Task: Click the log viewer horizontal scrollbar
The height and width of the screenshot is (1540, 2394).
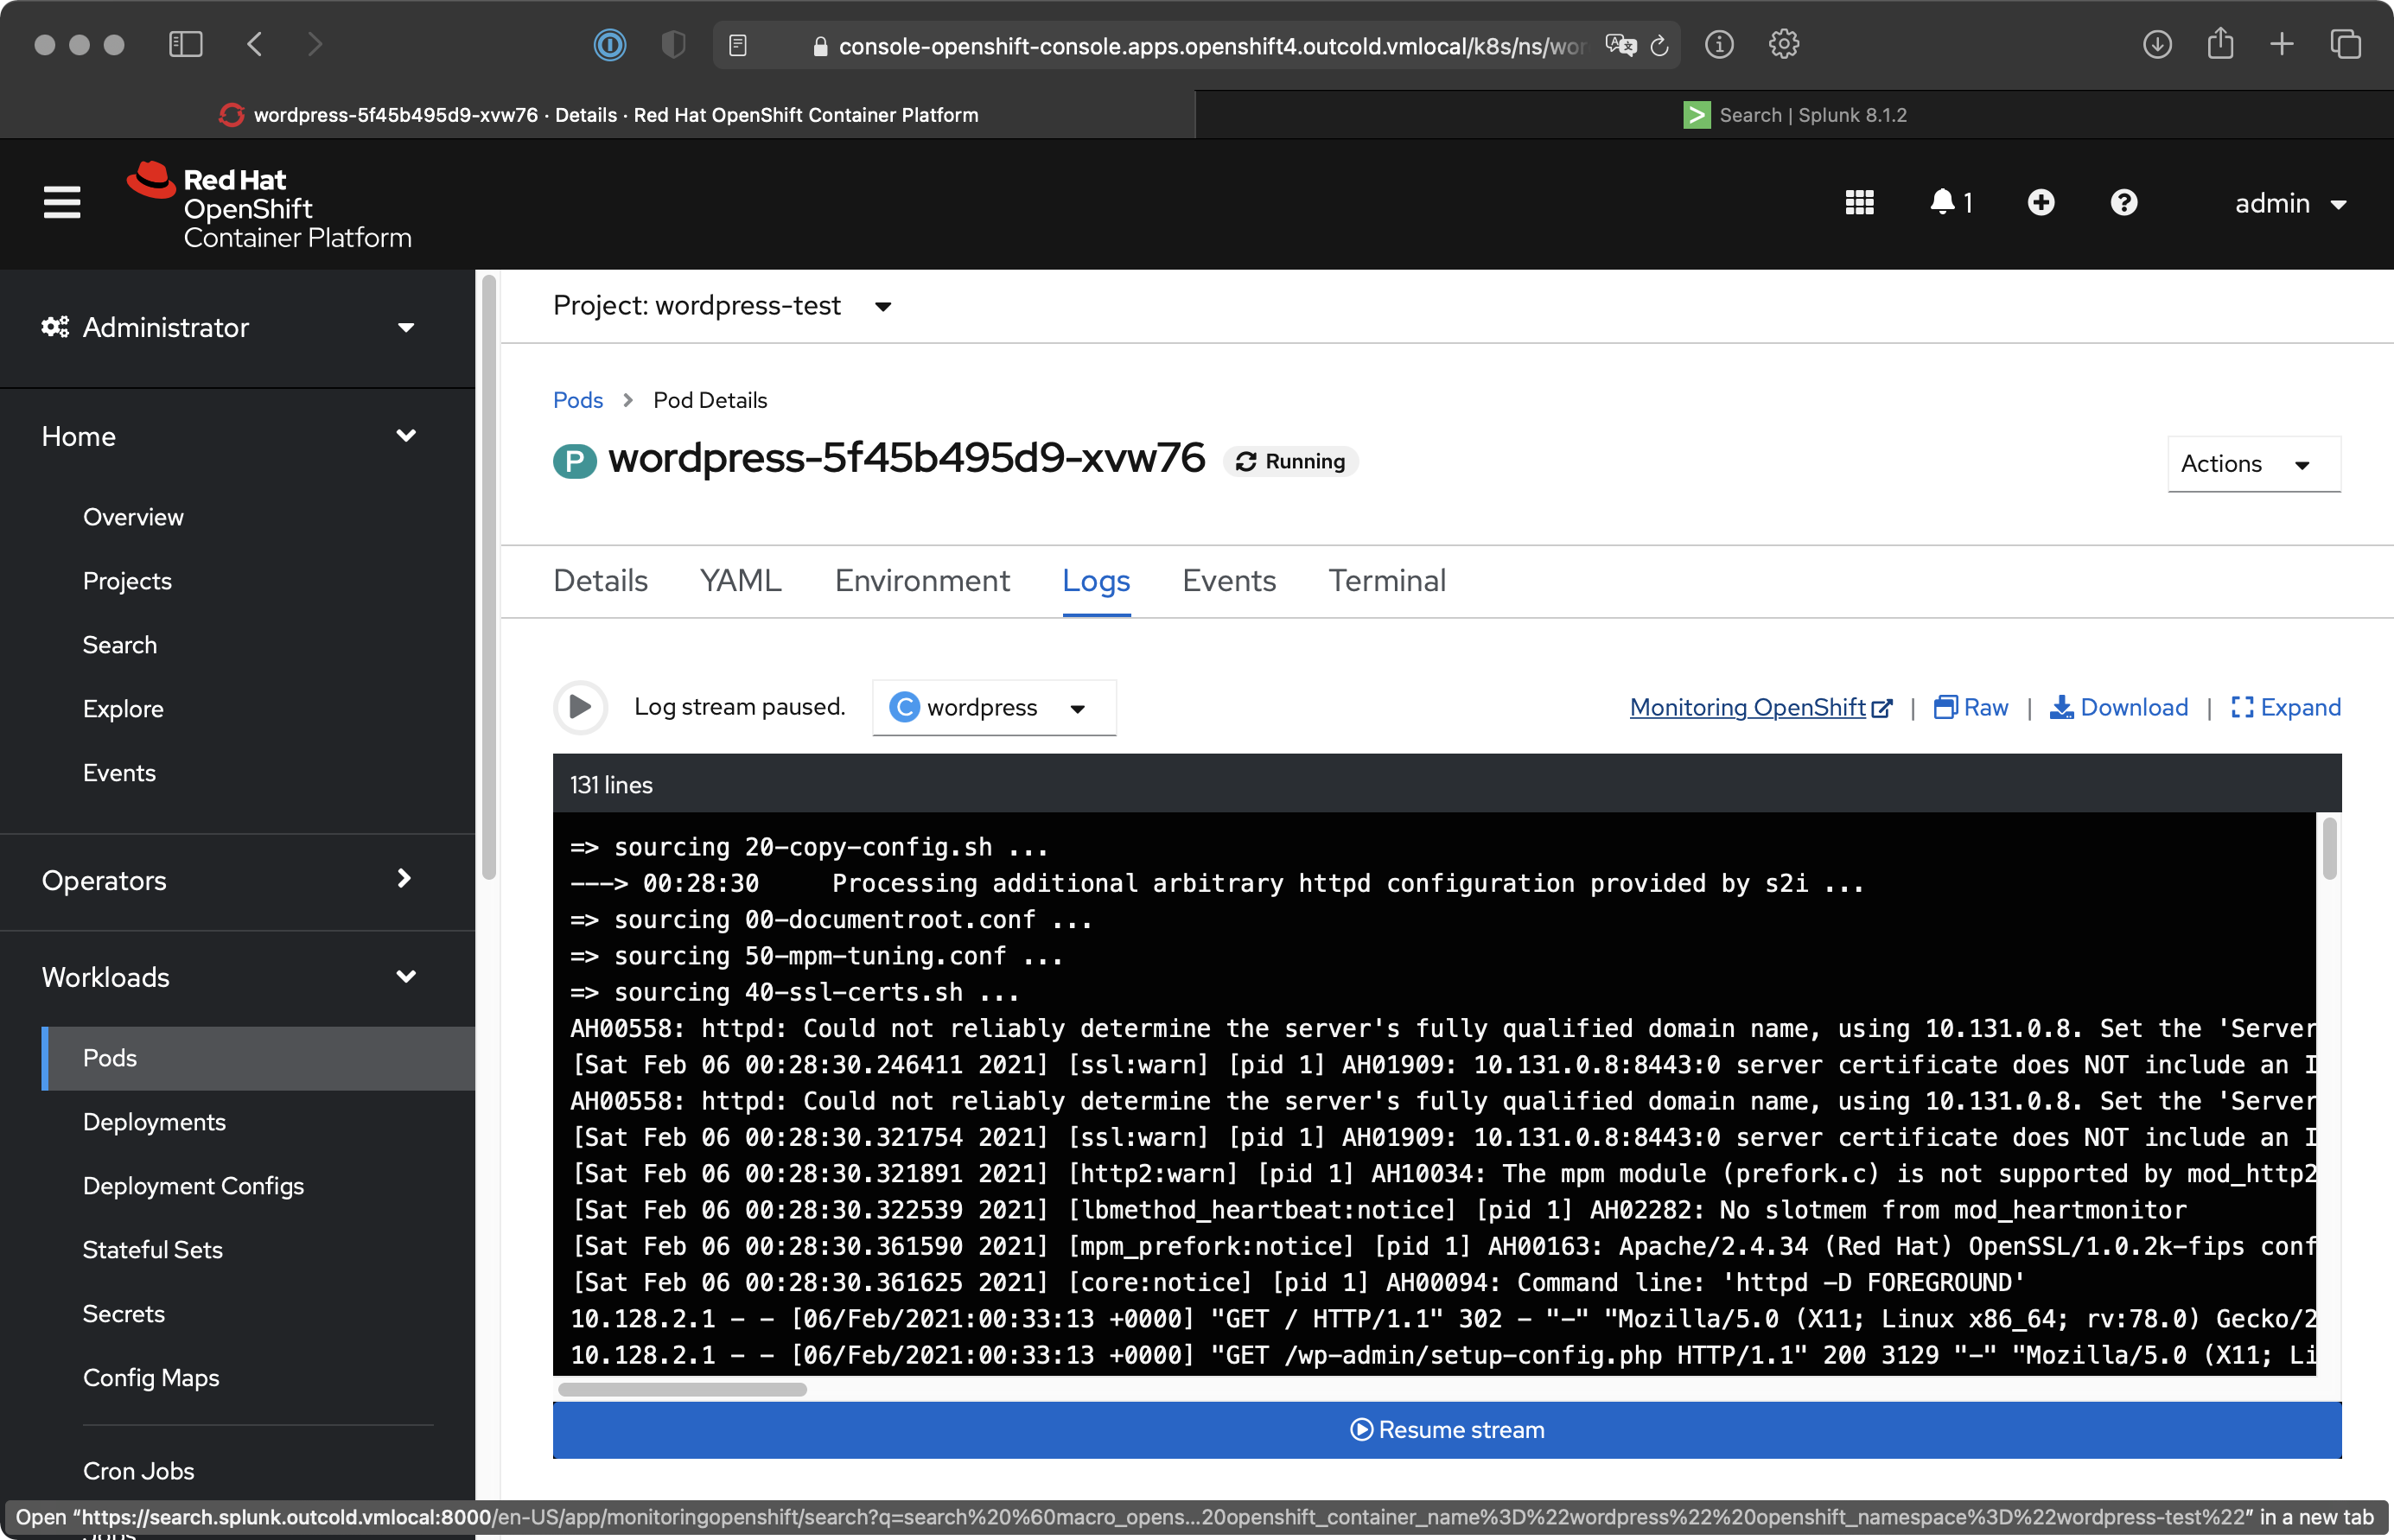Action: [x=682, y=1389]
